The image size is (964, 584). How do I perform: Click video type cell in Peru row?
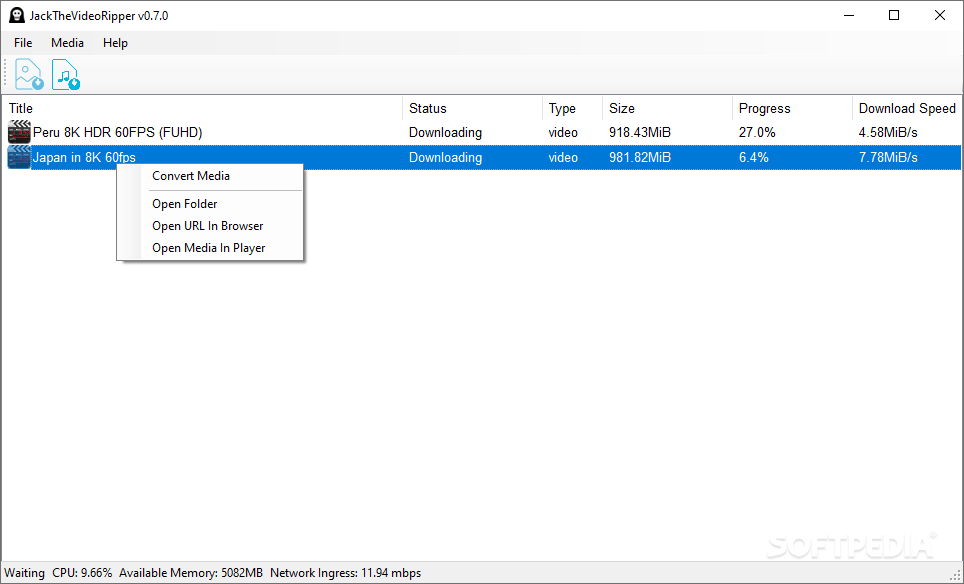click(x=563, y=133)
